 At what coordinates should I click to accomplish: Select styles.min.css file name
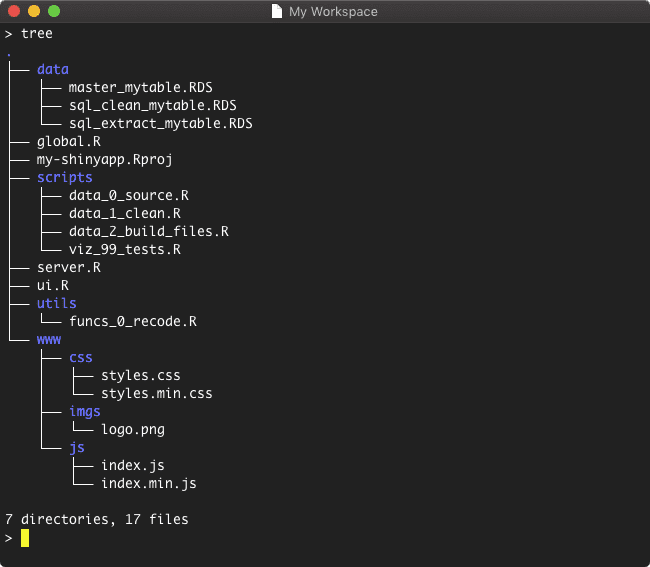point(156,394)
